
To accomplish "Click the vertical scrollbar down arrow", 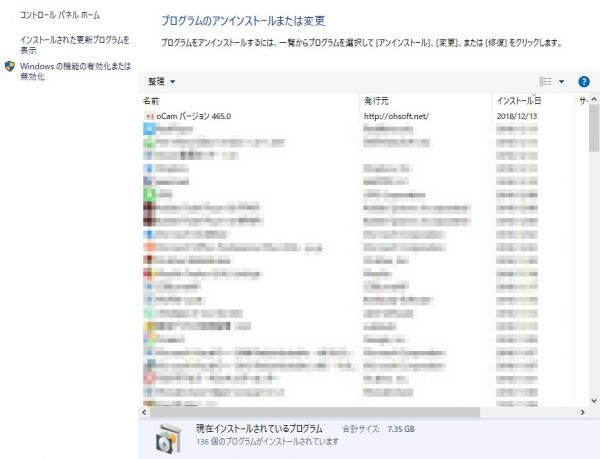I will pyautogui.click(x=594, y=400).
